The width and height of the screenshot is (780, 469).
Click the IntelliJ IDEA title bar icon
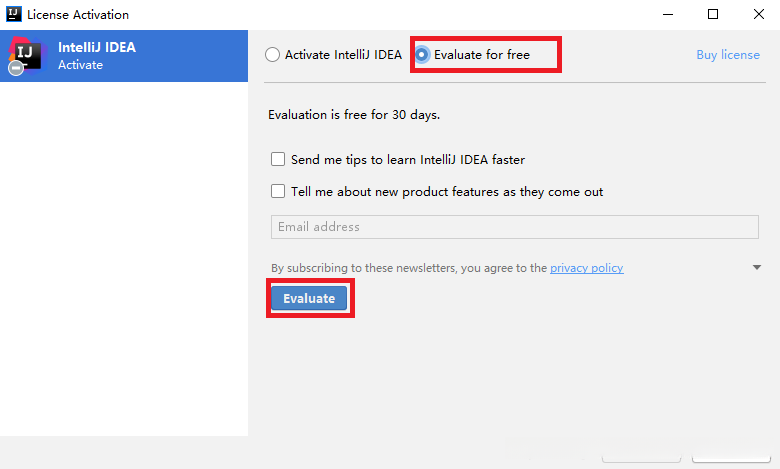(13, 15)
